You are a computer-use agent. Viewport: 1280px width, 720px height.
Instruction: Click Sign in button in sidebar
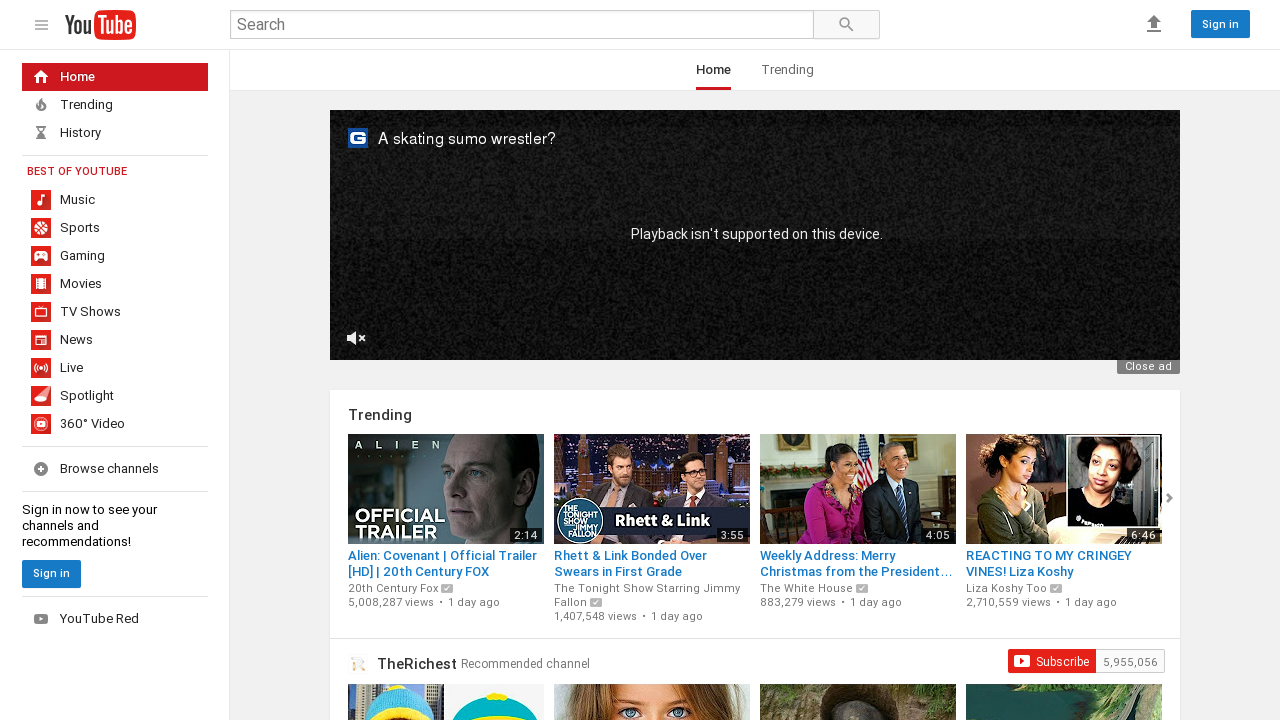point(51,574)
